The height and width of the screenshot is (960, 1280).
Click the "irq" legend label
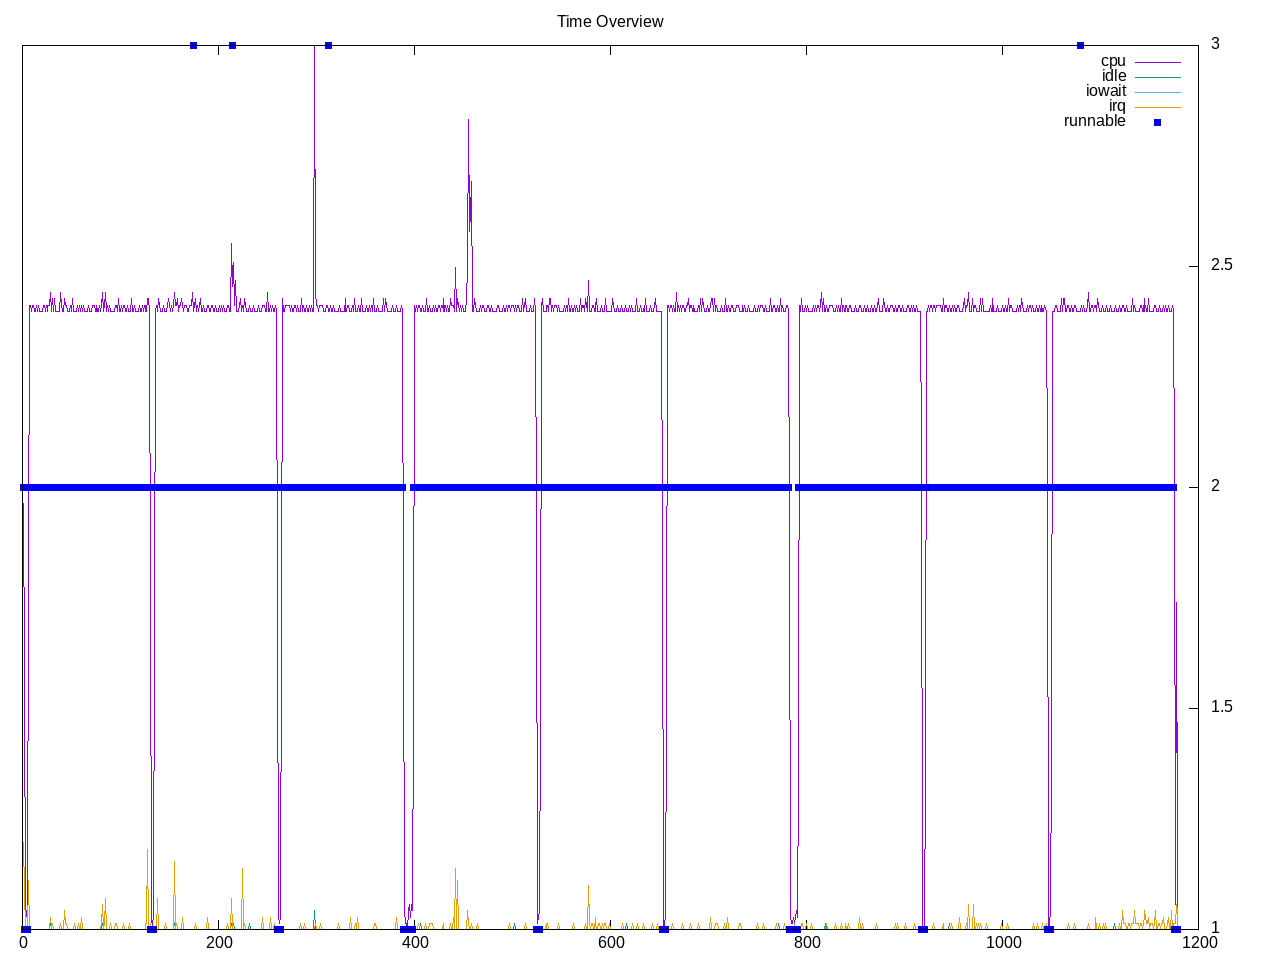click(1117, 106)
